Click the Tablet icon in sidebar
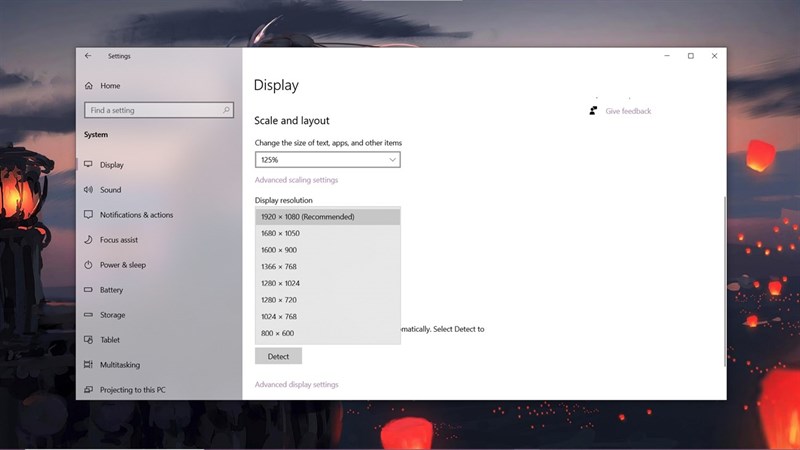The height and width of the screenshot is (450, 800). pos(88,339)
